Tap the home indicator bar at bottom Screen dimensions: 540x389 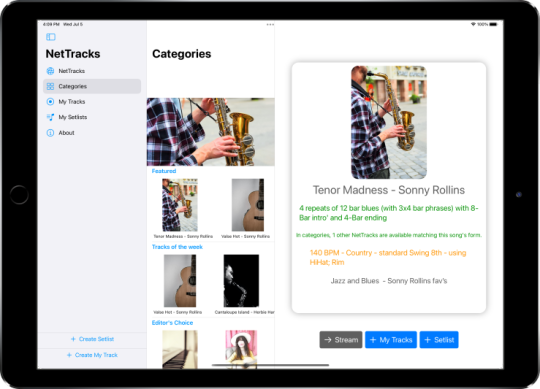[270, 365]
